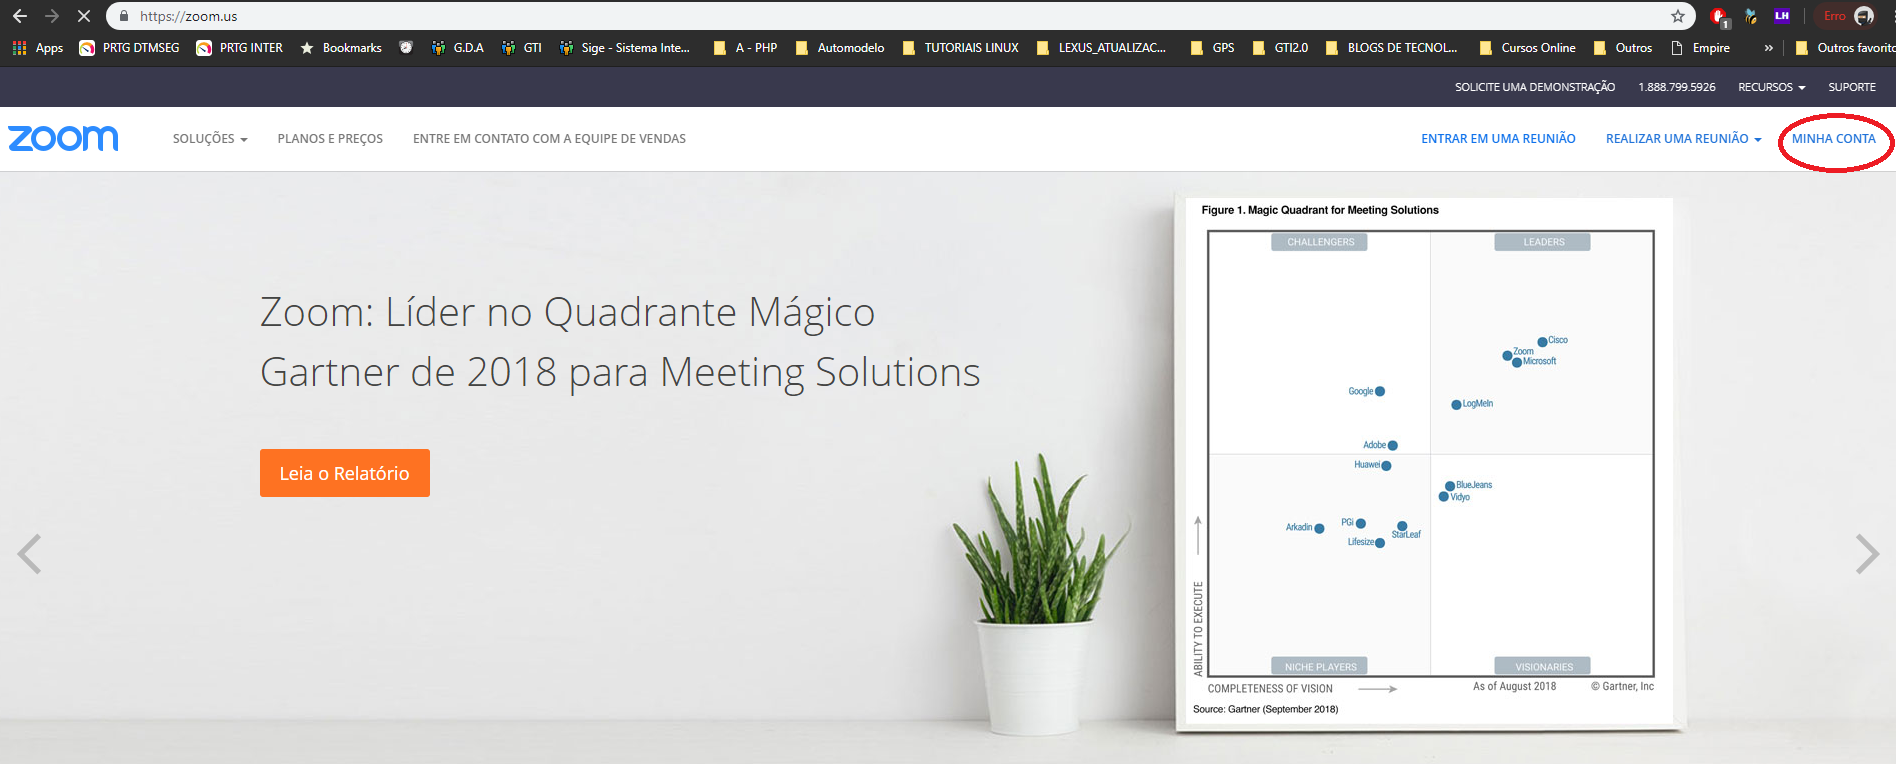The width and height of the screenshot is (1896, 764).
Task: Open the Outros bookmark folder
Action: tap(1623, 48)
